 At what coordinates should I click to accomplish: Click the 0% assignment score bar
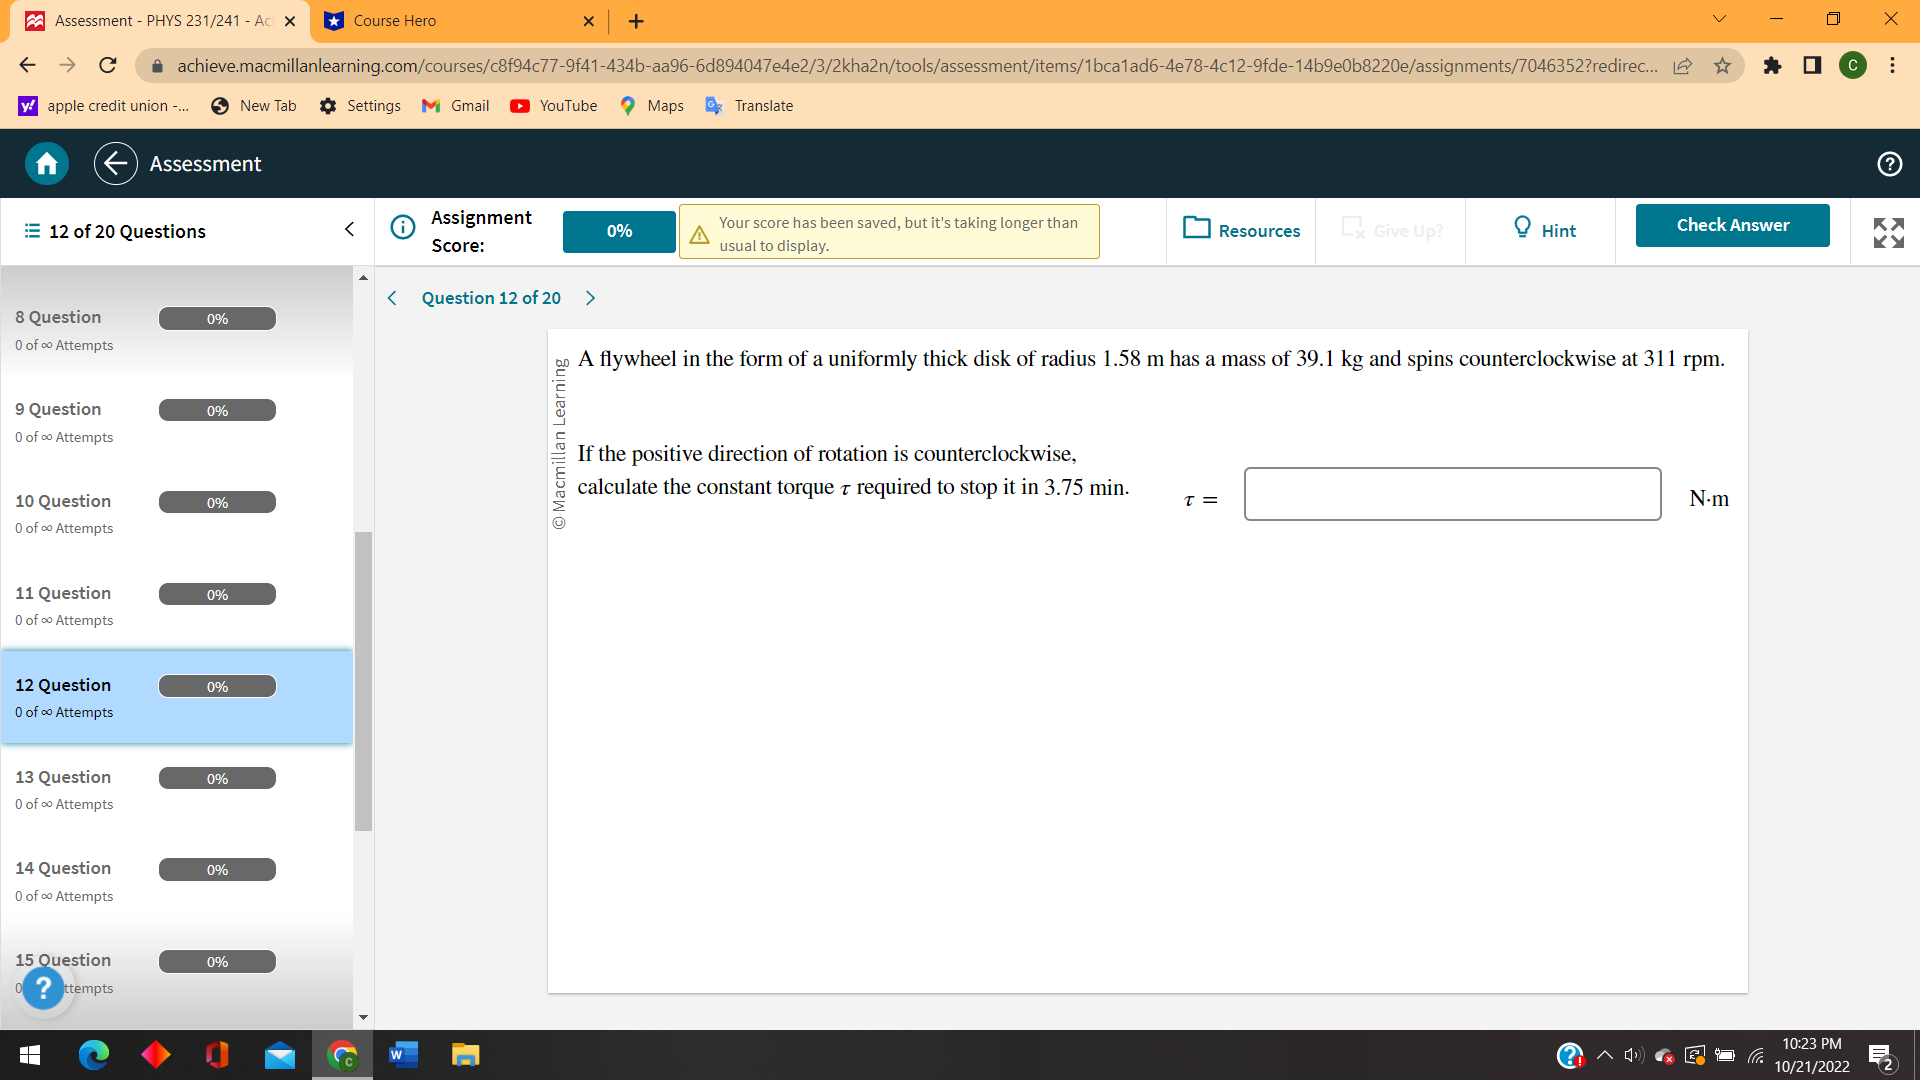click(618, 231)
